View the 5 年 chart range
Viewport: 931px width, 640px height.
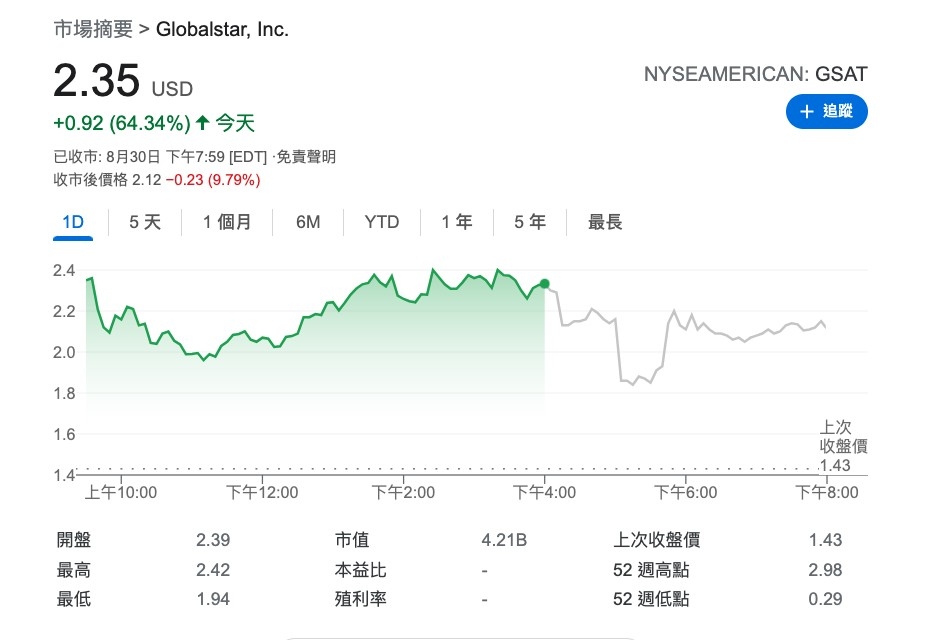point(530,222)
